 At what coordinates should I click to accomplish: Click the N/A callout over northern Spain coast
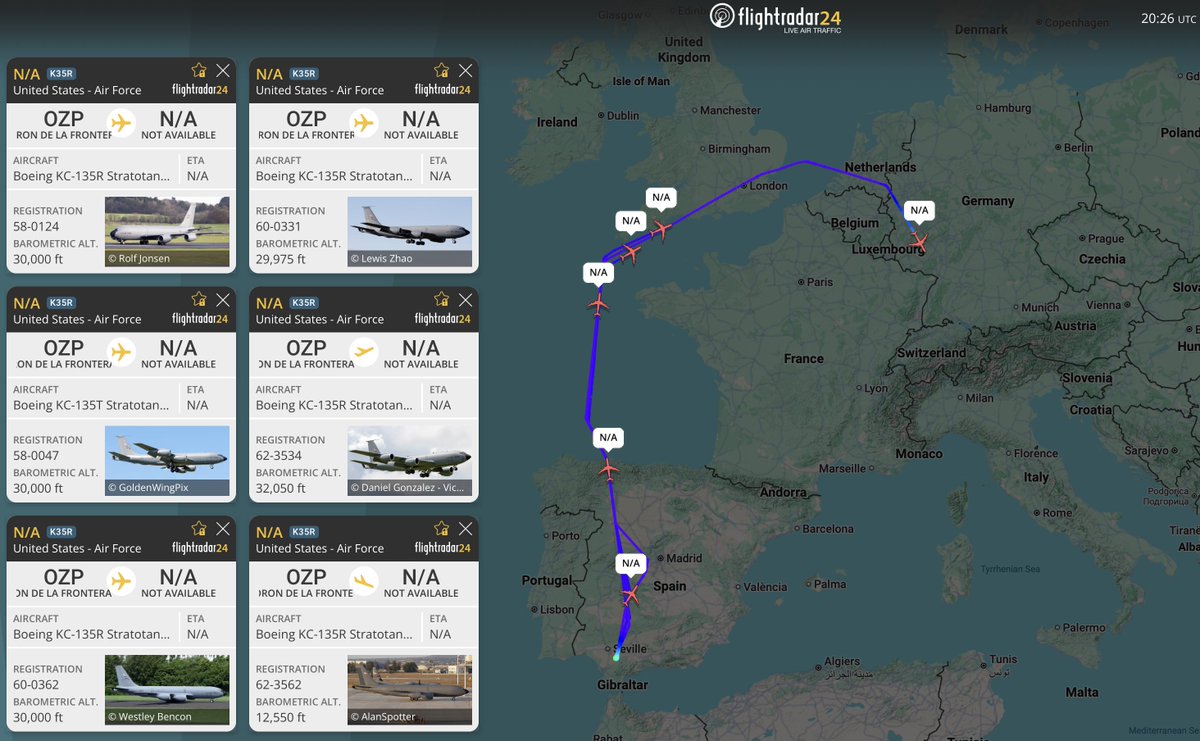[608, 438]
